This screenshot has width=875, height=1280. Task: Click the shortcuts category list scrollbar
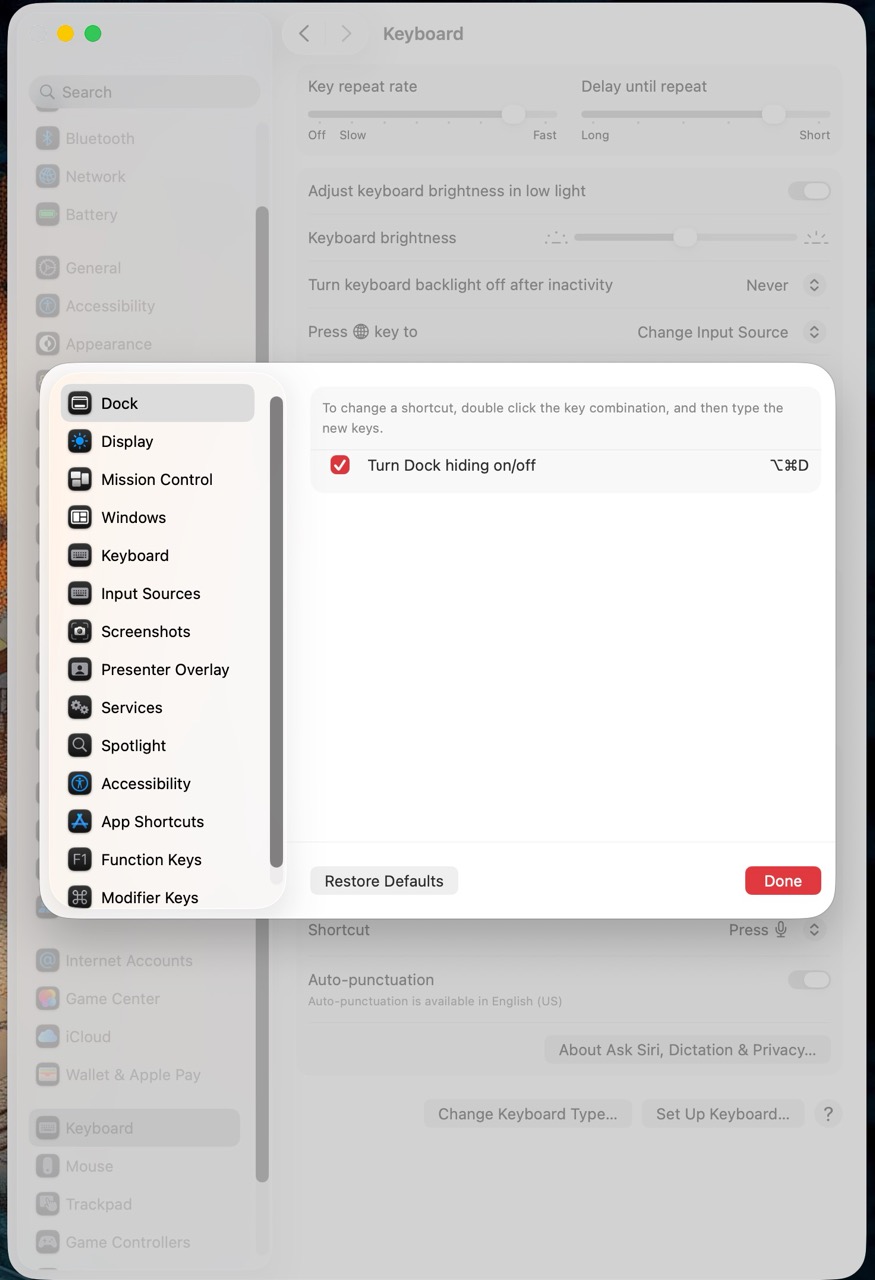point(276,632)
